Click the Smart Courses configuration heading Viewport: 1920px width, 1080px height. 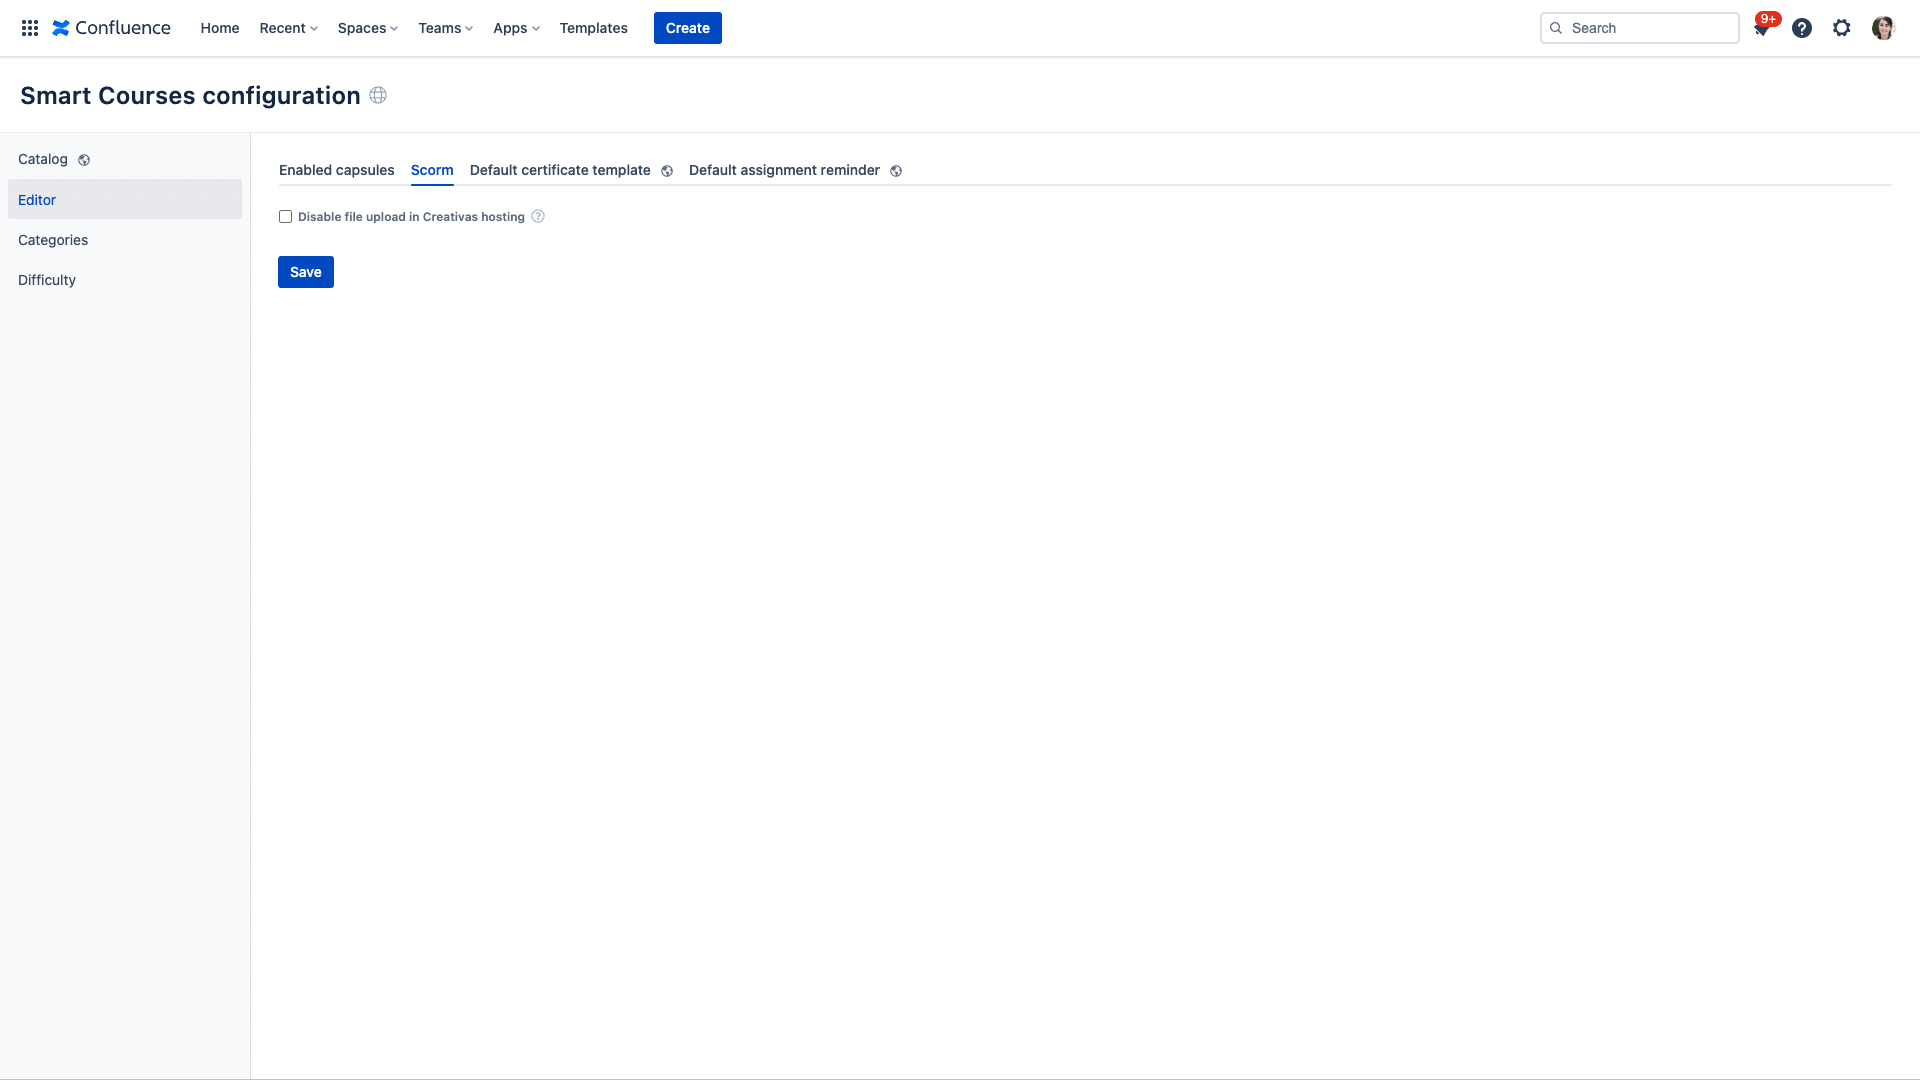click(190, 95)
